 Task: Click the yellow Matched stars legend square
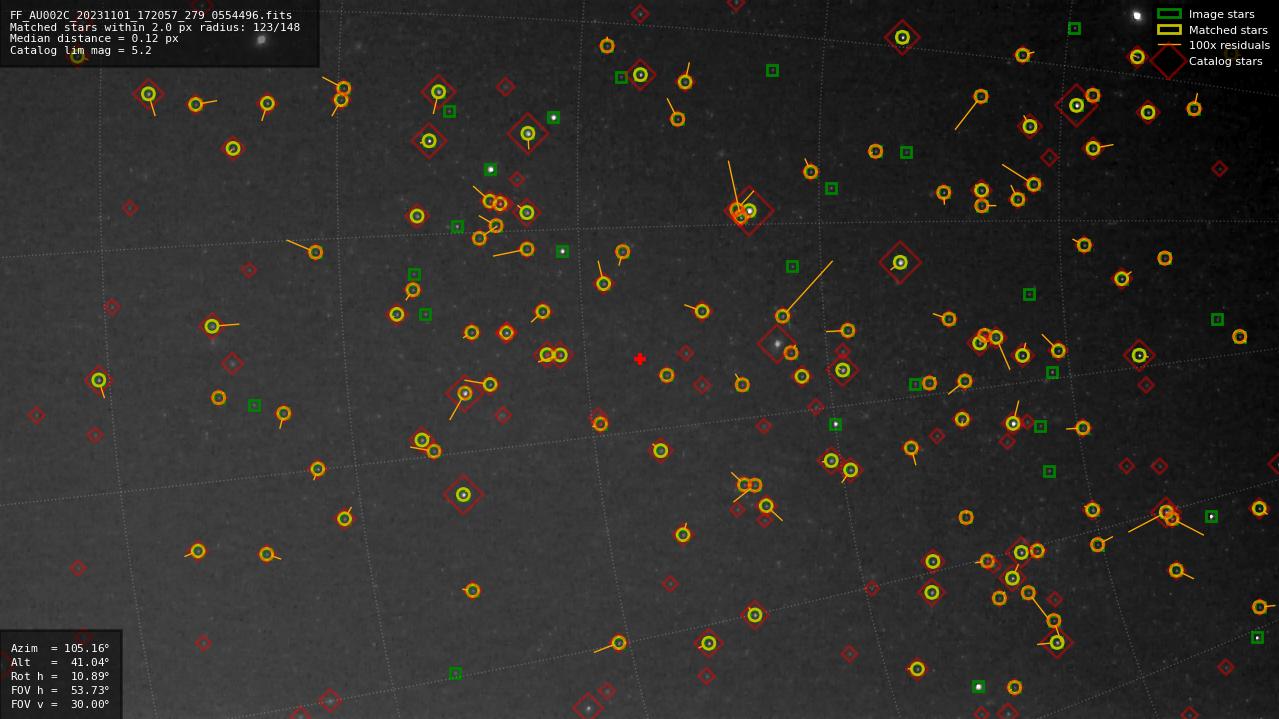(1169, 30)
